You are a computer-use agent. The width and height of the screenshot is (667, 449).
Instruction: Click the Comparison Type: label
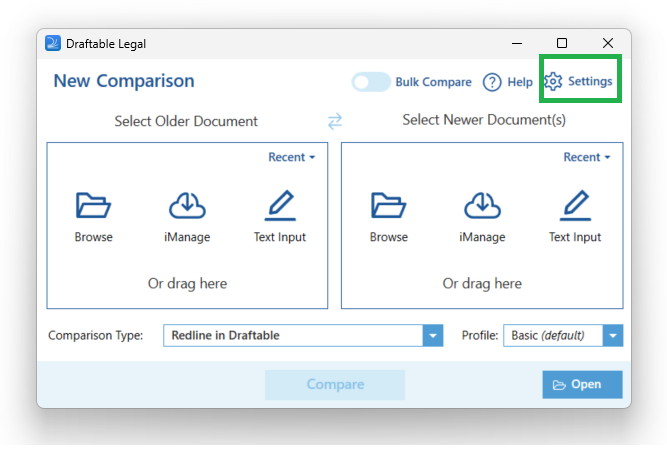click(x=96, y=335)
